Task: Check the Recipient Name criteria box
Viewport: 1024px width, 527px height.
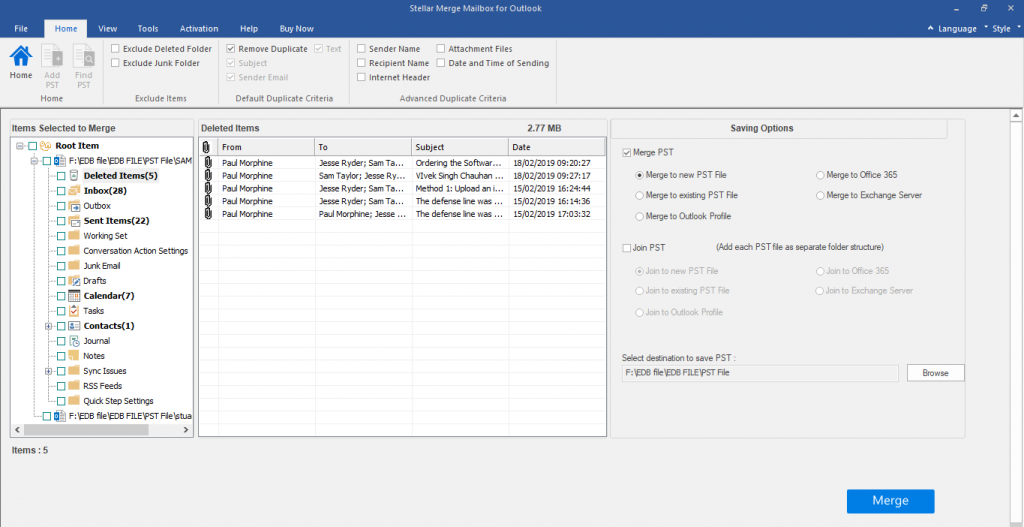Action: point(361,63)
